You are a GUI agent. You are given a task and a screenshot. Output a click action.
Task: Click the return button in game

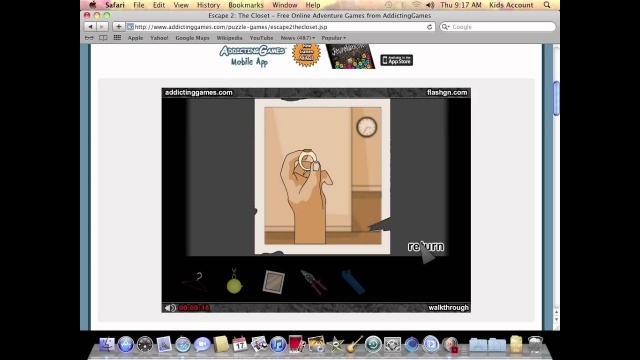pyautogui.click(x=426, y=247)
